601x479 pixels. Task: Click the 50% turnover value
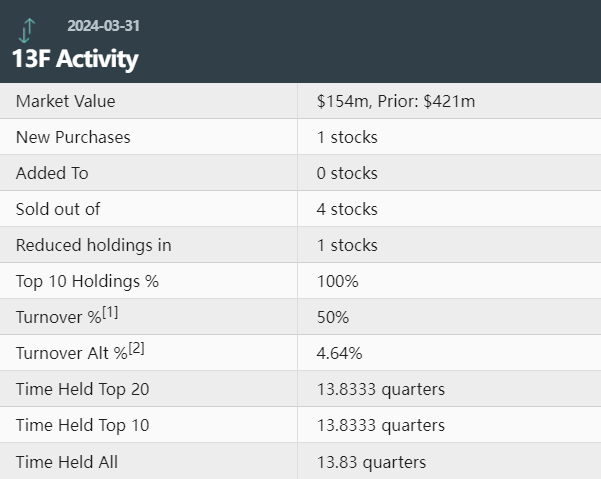coord(332,317)
